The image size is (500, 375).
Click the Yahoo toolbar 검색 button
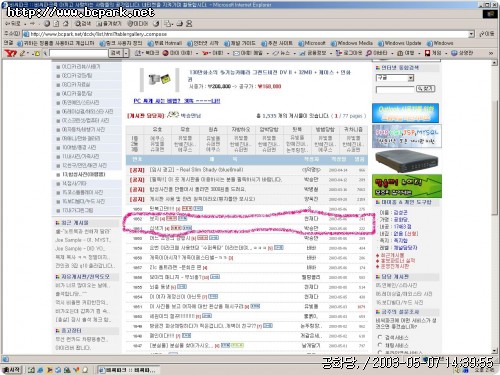coord(116,53)
